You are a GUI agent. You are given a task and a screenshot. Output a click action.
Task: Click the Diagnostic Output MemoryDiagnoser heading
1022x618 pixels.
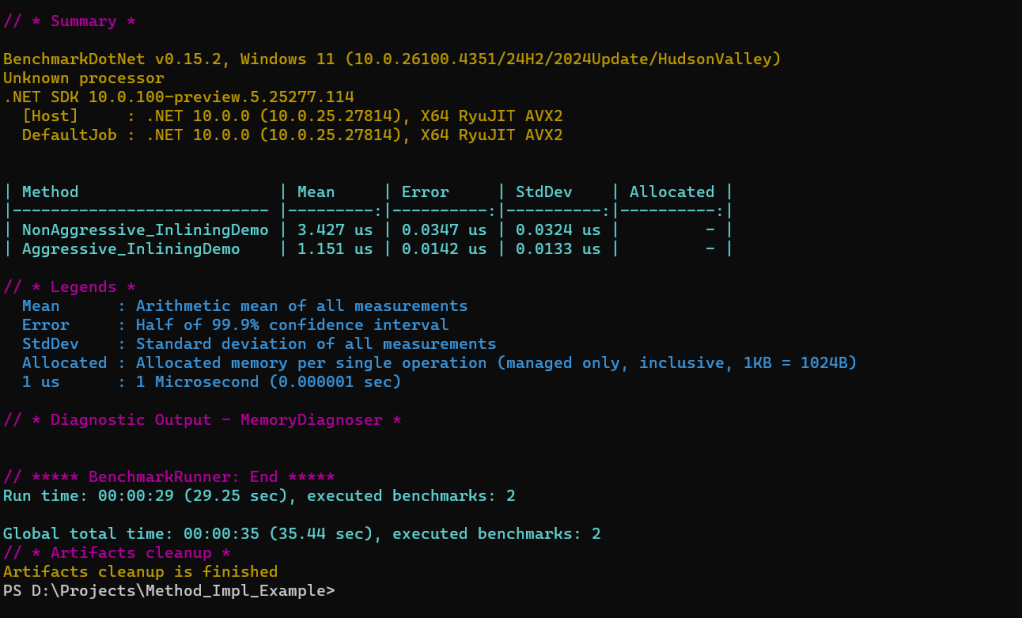click(202, 420)
